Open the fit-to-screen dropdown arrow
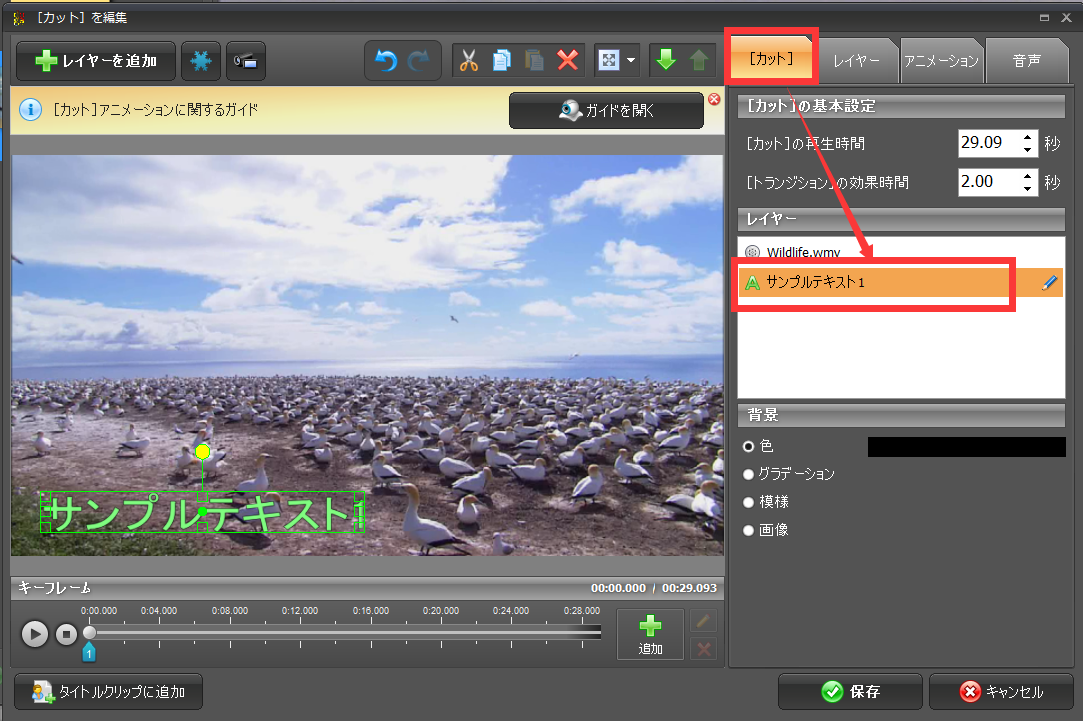 click(x=632, y=61)
